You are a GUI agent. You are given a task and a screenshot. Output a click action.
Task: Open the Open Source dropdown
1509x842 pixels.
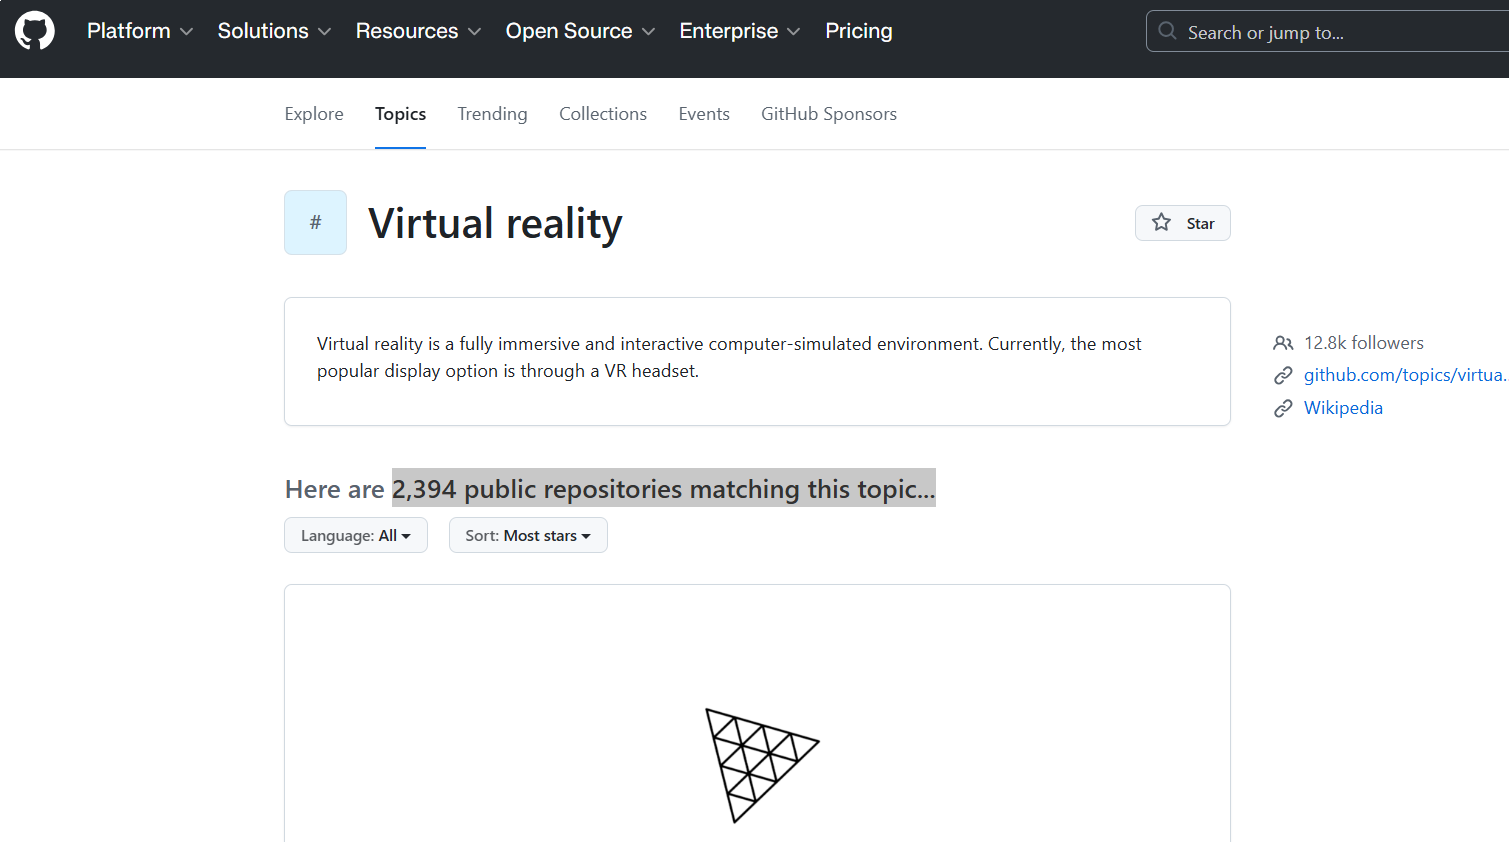[580, 31]
